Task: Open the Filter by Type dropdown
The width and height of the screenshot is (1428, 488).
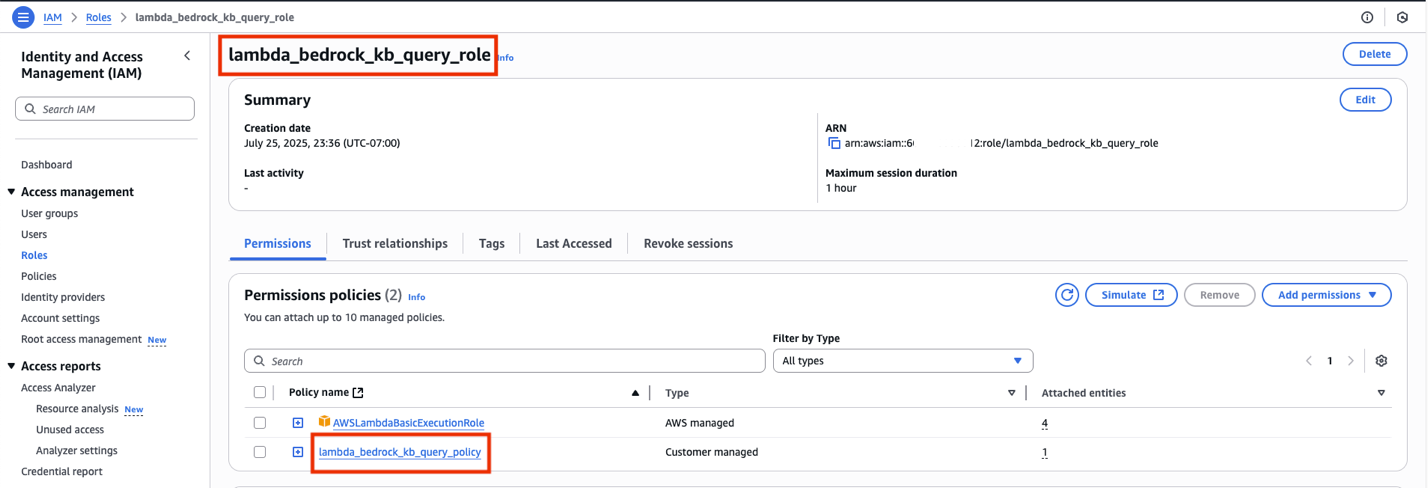Action: (x=902, y=361)
